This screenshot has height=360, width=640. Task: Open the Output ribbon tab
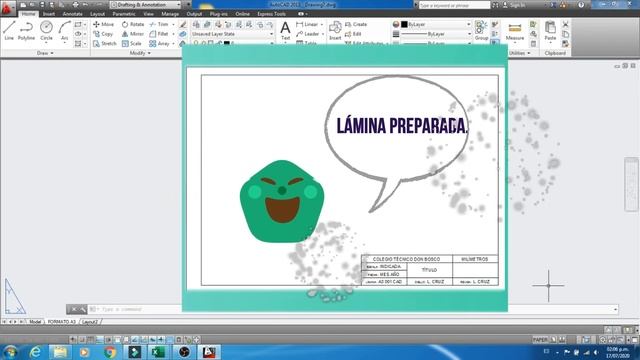tap(194, 14)
